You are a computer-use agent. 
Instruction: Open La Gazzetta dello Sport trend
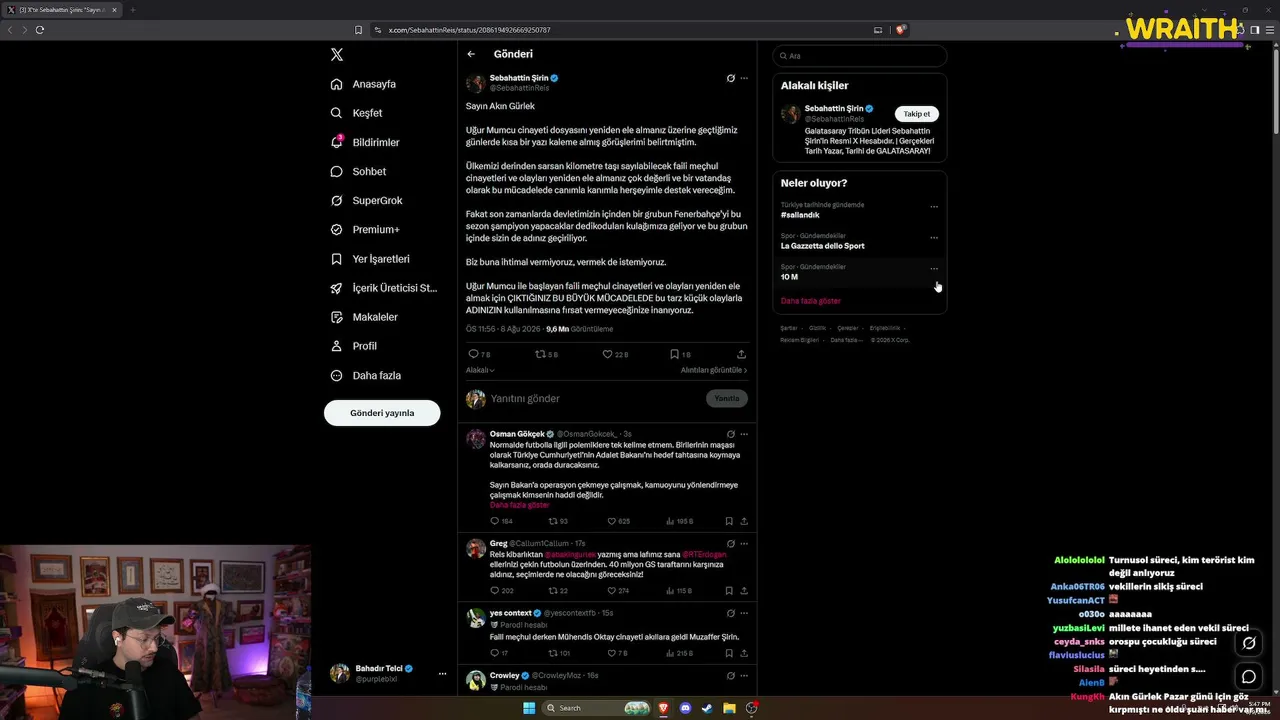823,246
